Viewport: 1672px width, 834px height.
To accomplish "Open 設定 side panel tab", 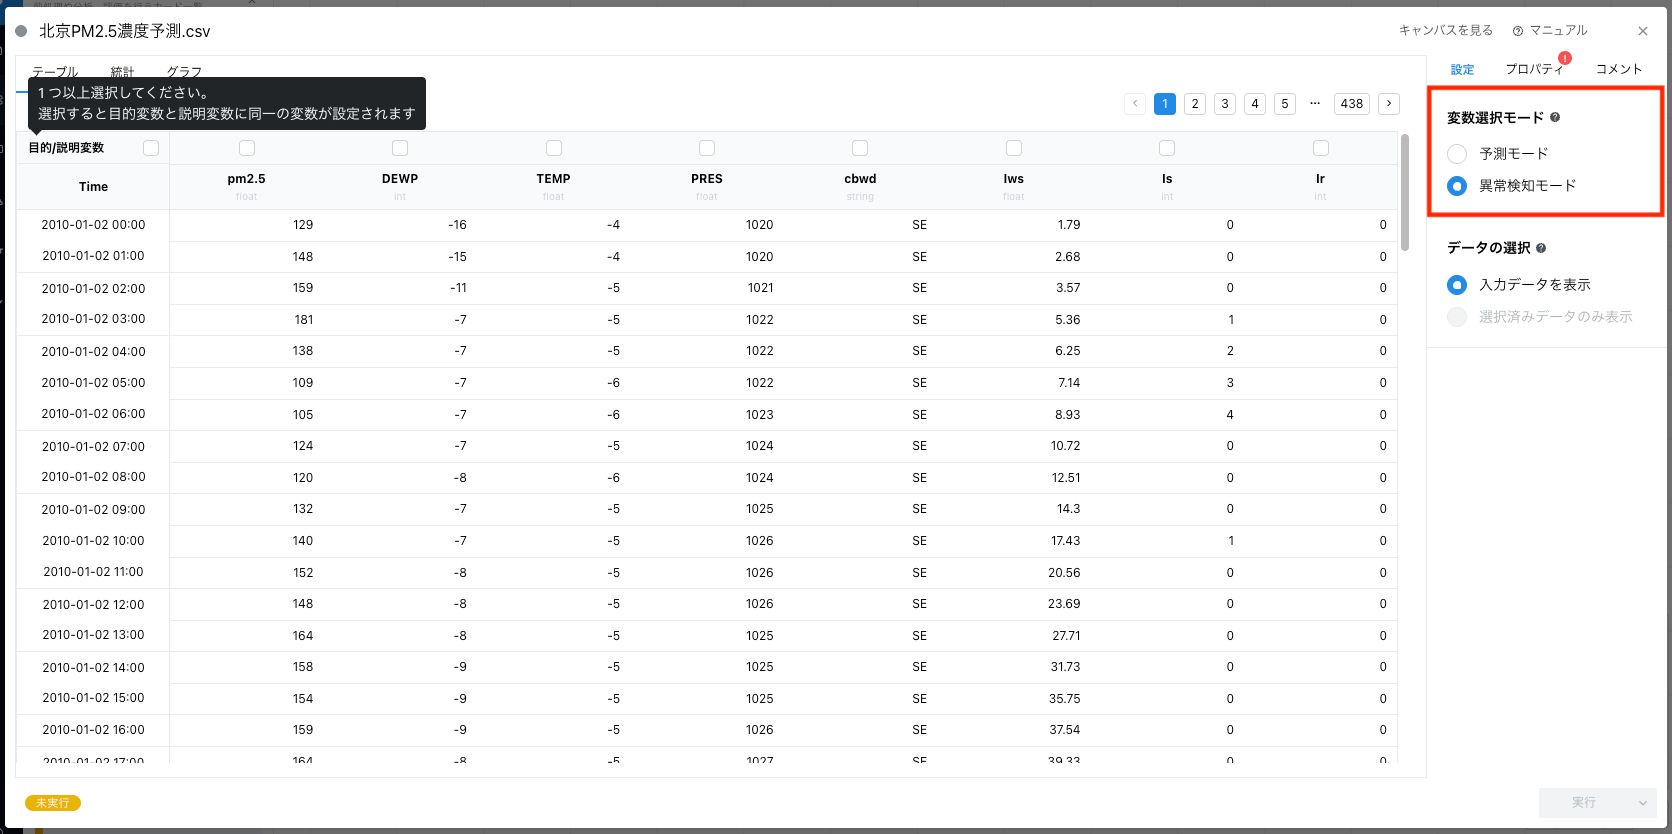I will [x=1462, y=70].
